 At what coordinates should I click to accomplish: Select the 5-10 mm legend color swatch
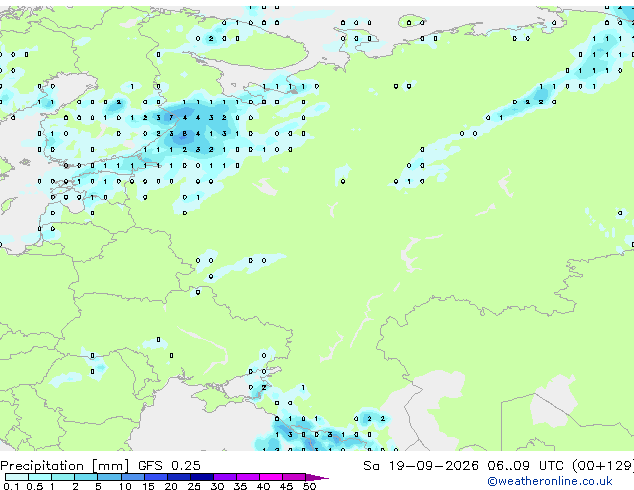point(110,477)
